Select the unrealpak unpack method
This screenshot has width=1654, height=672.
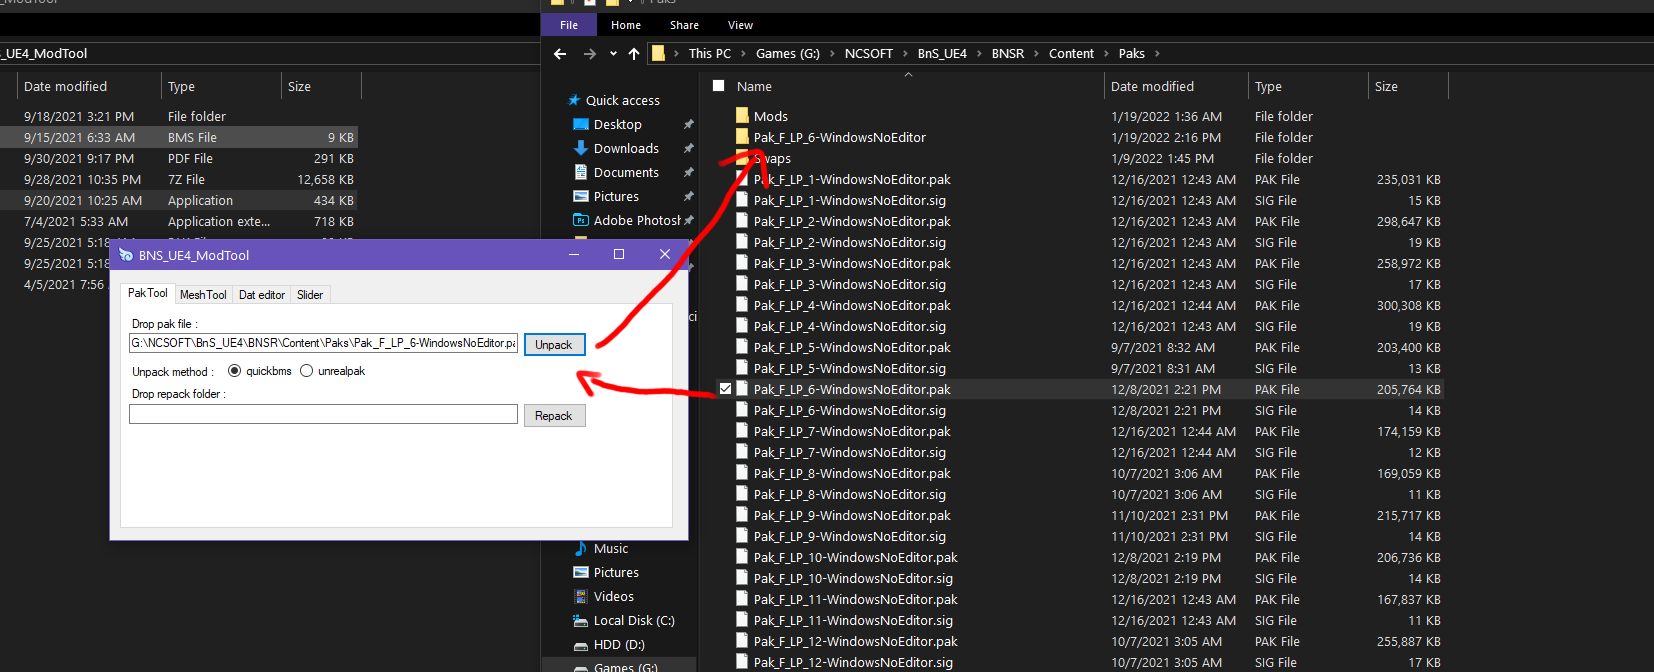tap(306, 371)
